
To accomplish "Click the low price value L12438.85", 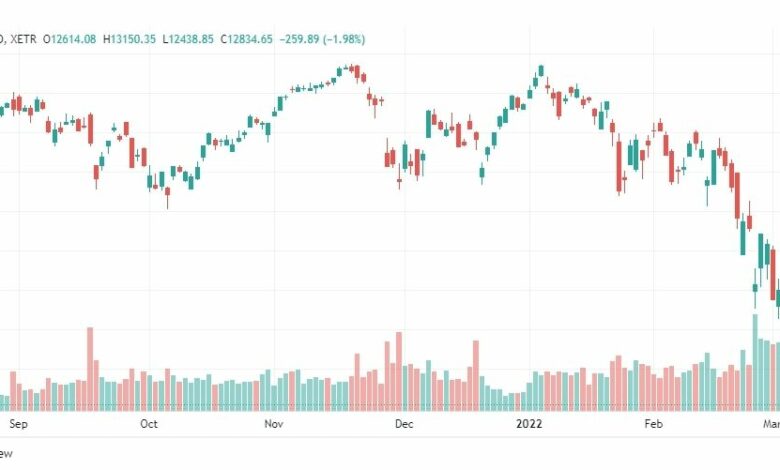I will pyautogui.click(x=188, y=39).
